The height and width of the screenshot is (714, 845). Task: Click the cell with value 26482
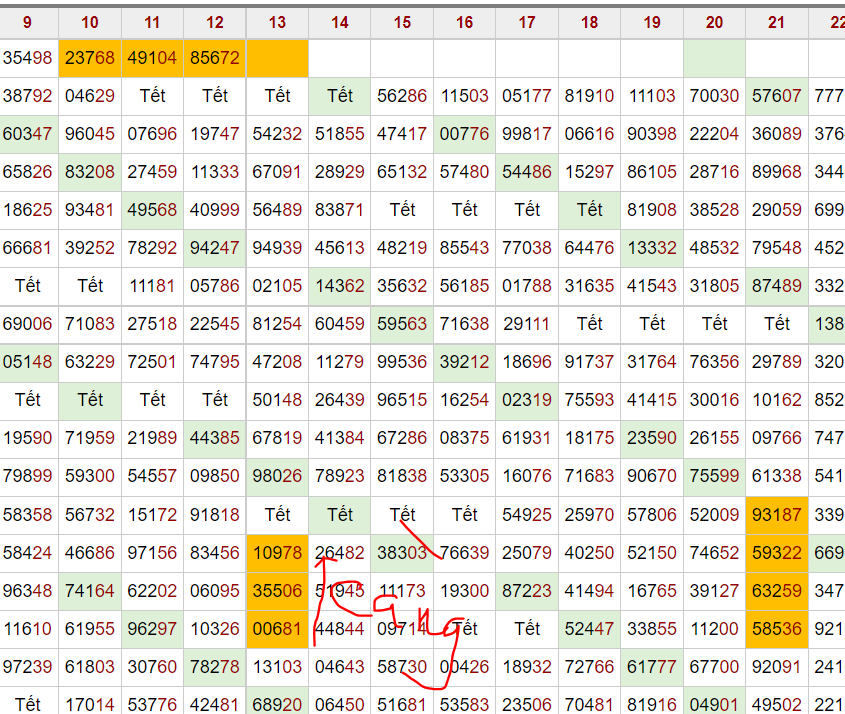340,552
